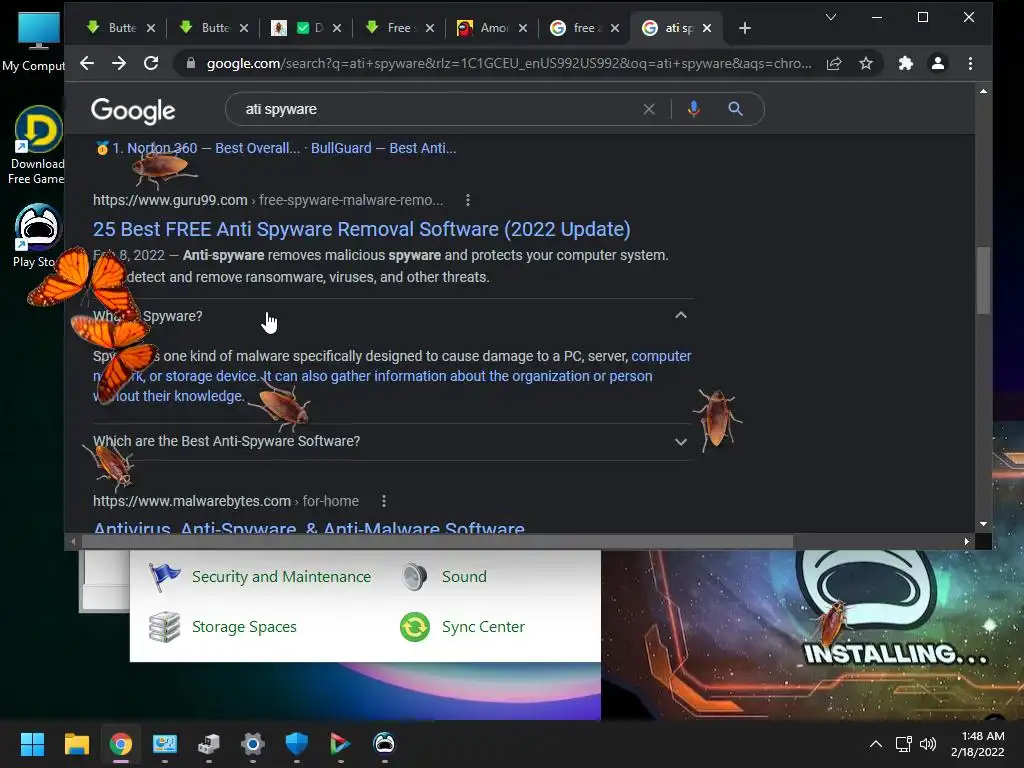Open the Control Panel taskbar icon
Screen dimensions: 1024x768
[165, 744]
